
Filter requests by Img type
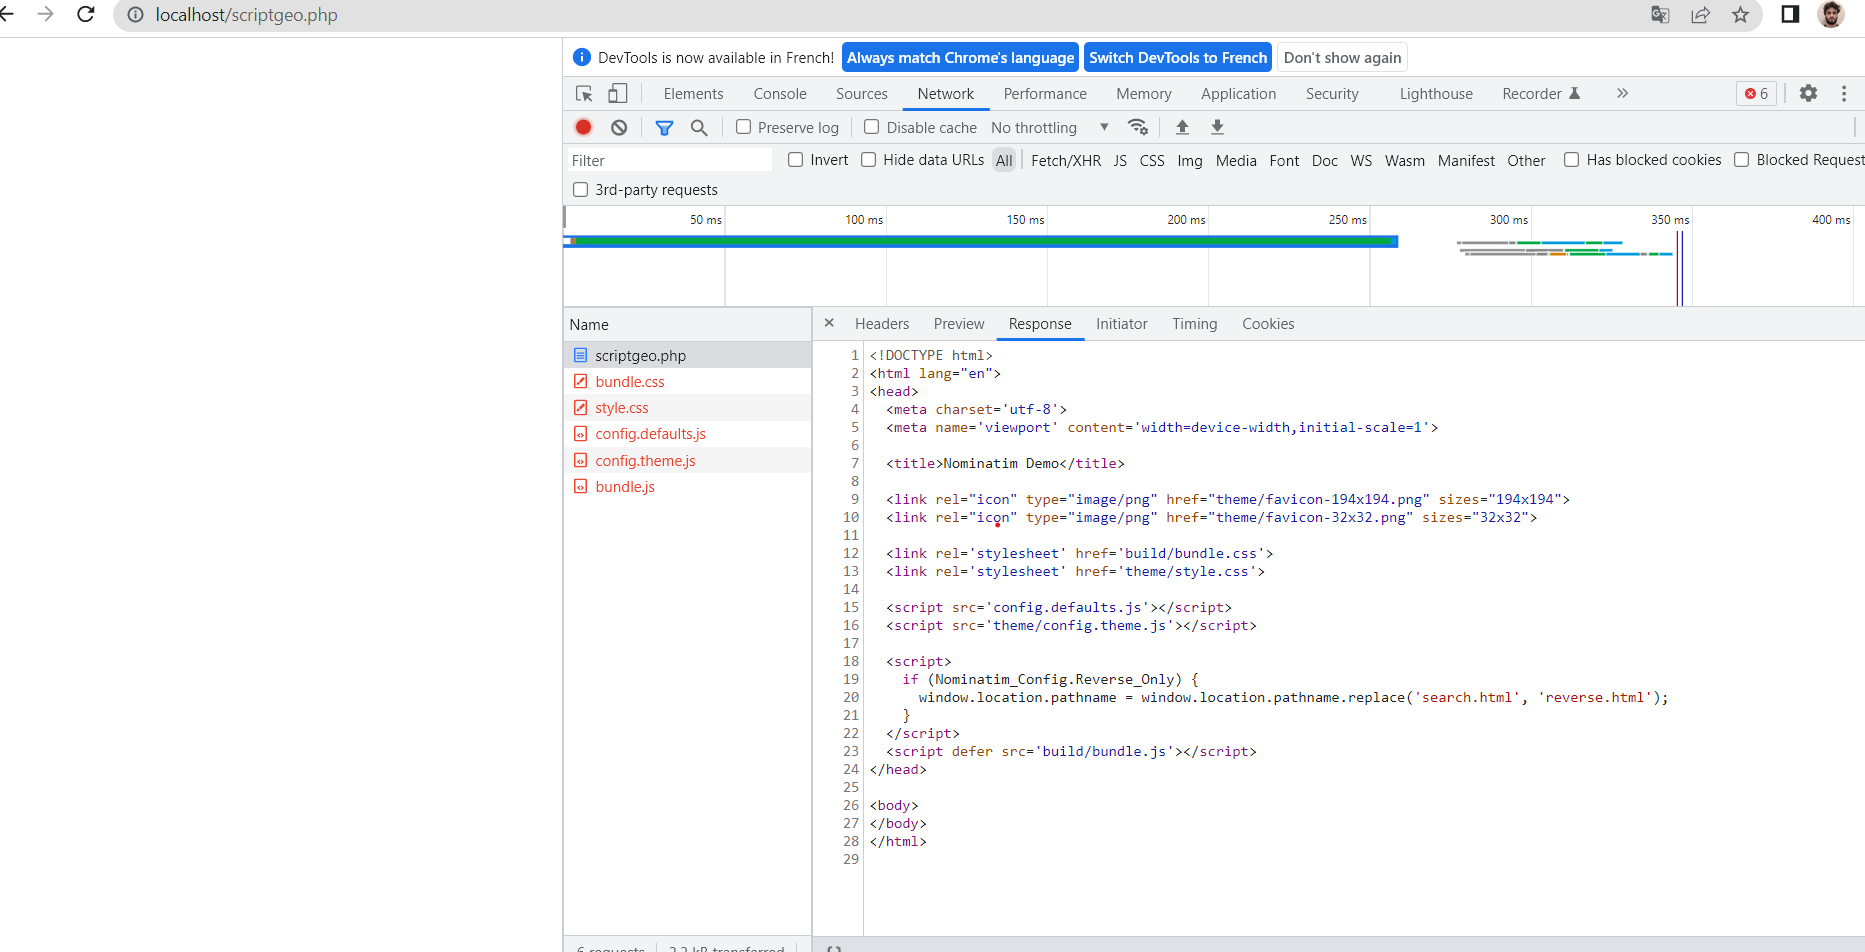click(x=1190, y=160)
